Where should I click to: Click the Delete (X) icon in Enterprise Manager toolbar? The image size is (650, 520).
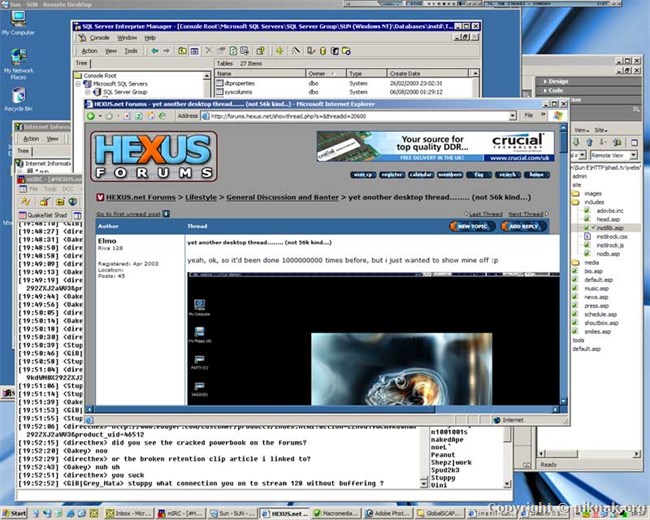pos(209,51)
